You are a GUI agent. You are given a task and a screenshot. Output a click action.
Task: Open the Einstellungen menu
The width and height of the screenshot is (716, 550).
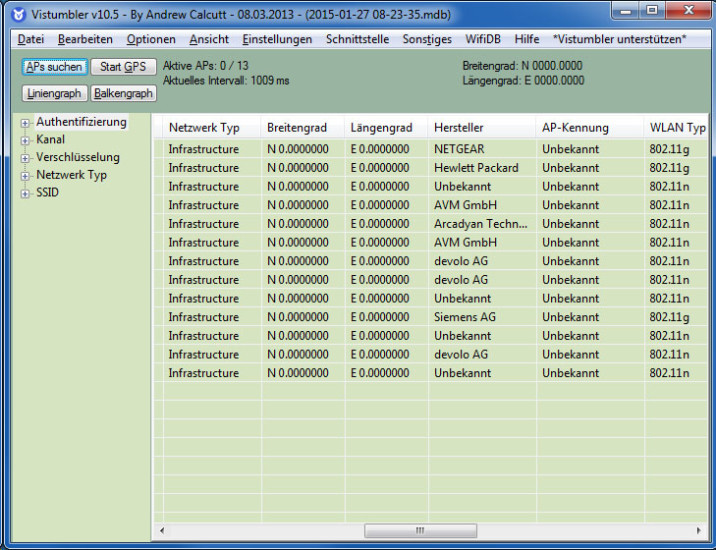click(277, 39)
